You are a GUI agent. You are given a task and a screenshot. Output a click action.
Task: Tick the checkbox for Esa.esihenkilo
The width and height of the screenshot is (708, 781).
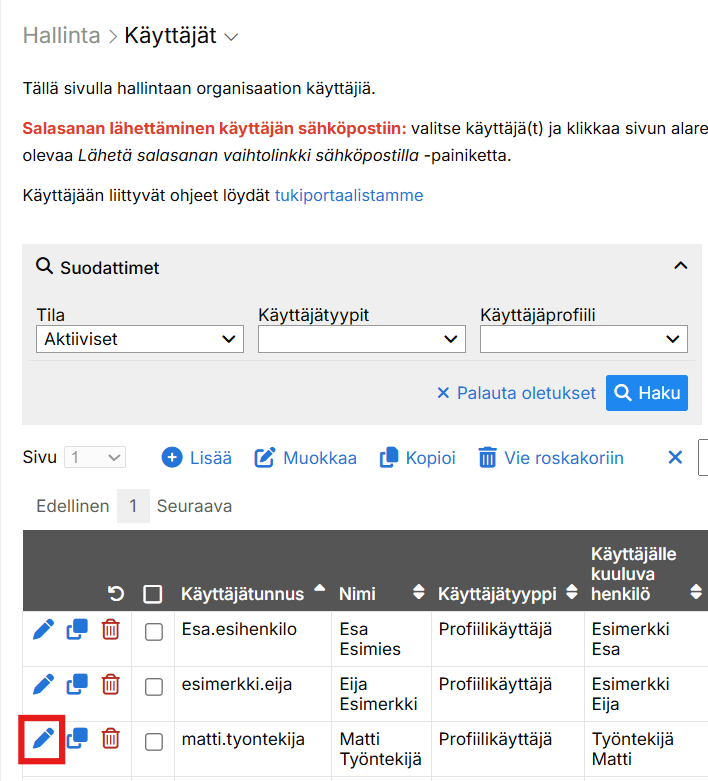pyautogui.click(x=153, y=631)
